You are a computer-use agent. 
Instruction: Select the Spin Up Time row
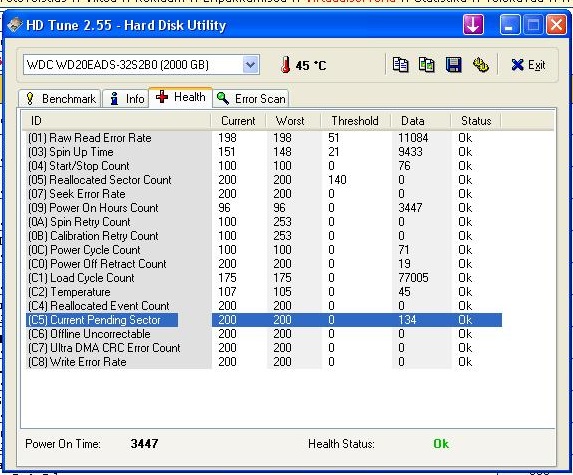263,152
